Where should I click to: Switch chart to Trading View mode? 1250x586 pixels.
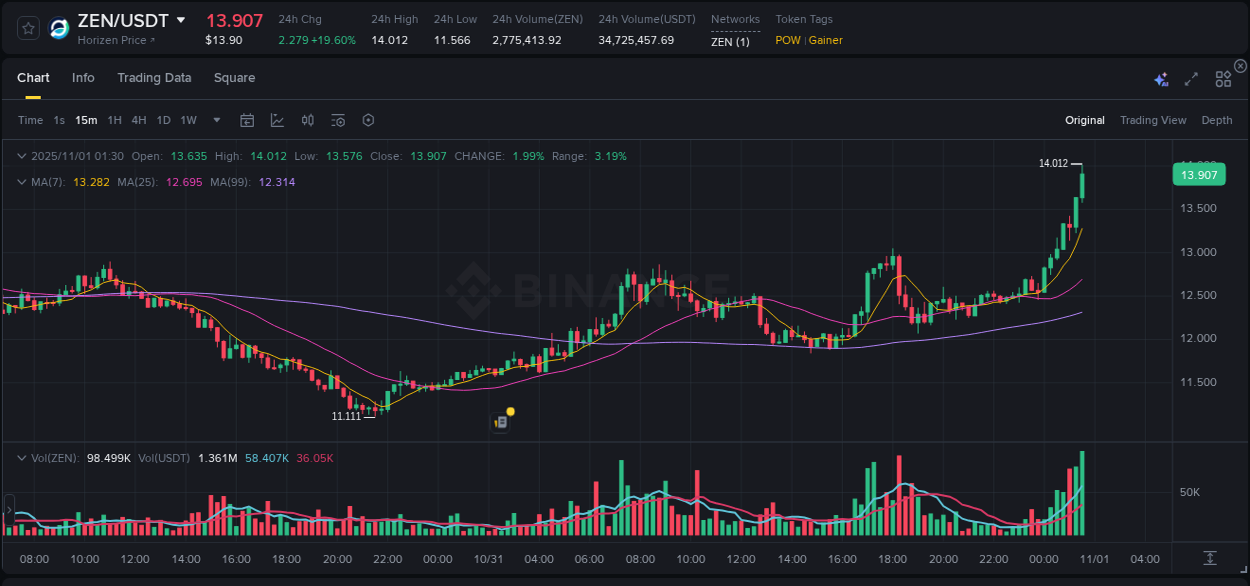coord(1152,120)
